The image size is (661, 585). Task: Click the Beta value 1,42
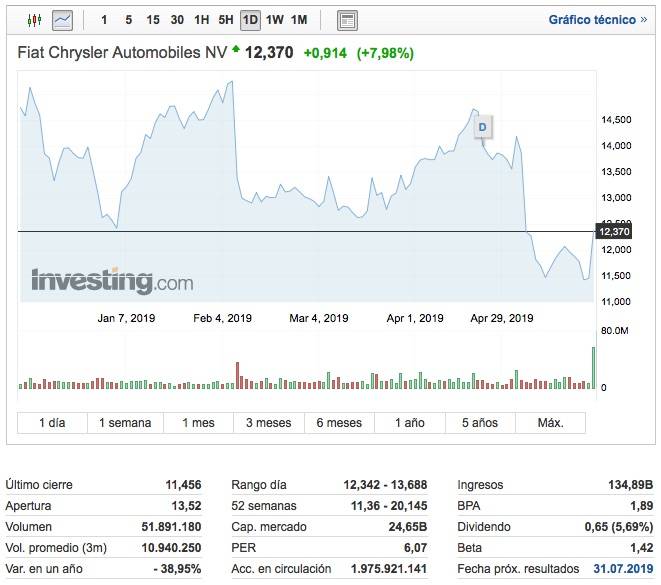click(x=642, y=548)
